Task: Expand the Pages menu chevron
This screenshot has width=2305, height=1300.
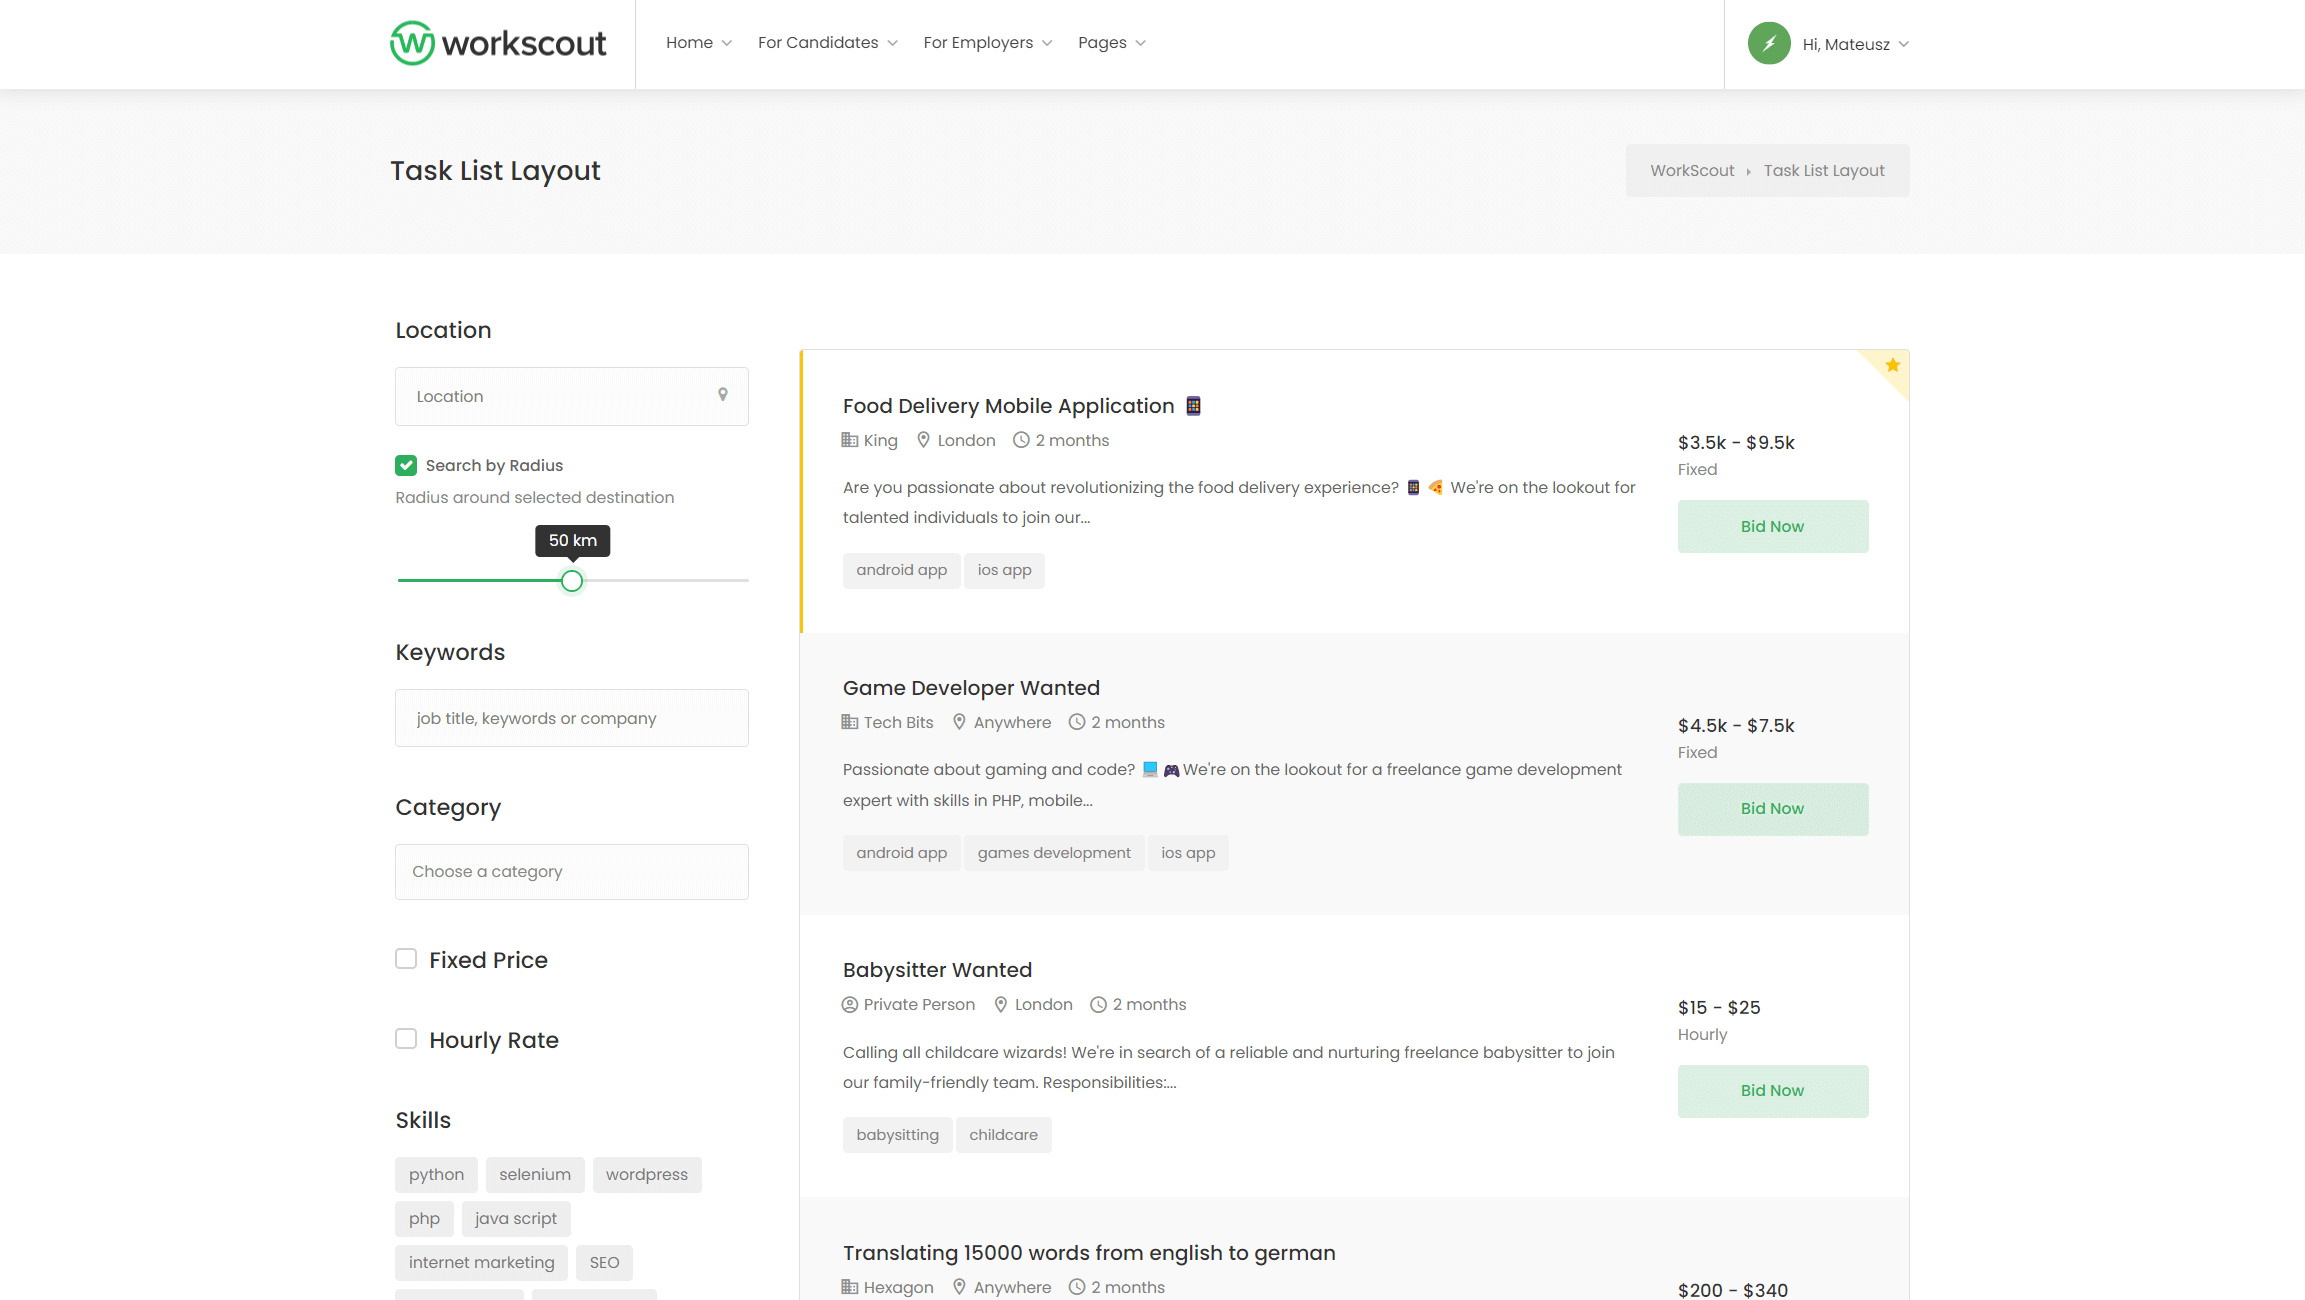Action: pos(1140,43)
